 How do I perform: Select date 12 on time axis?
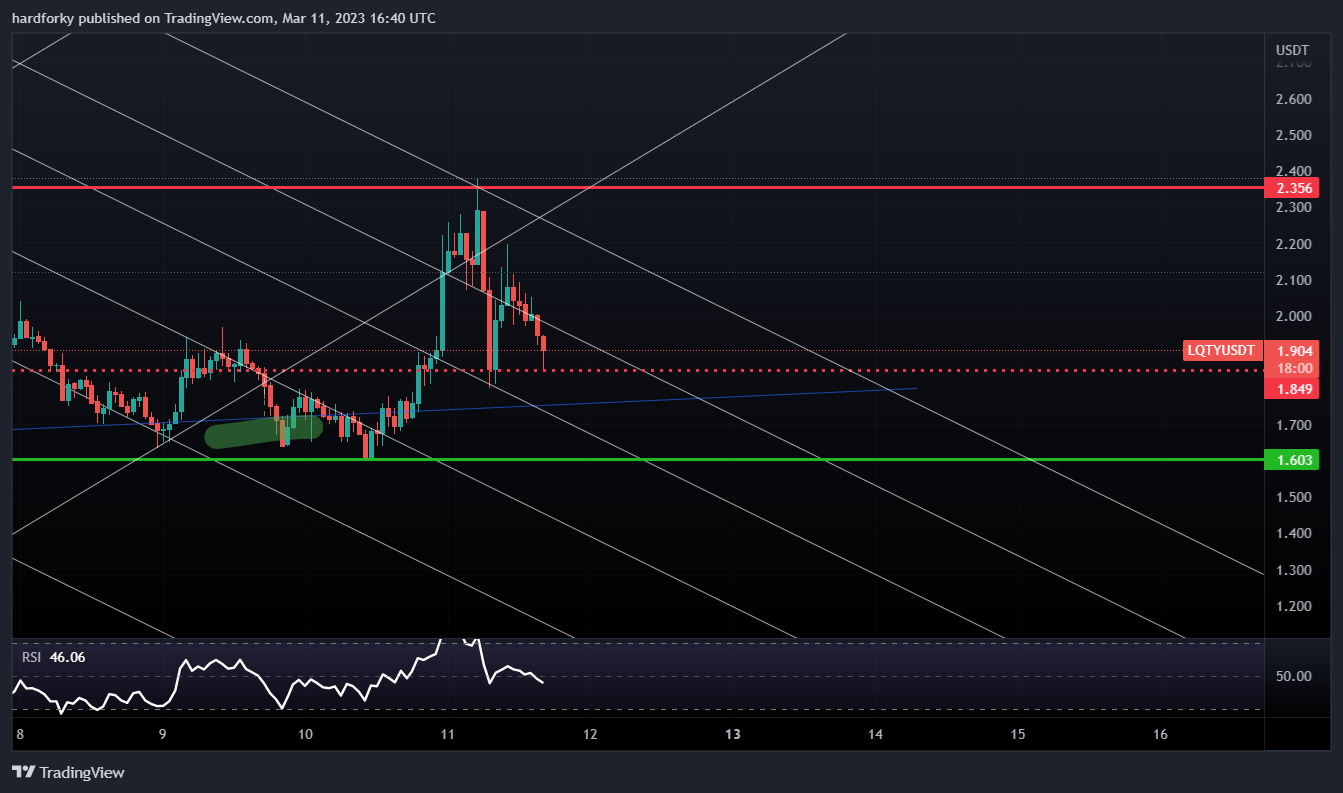[590, 734]
